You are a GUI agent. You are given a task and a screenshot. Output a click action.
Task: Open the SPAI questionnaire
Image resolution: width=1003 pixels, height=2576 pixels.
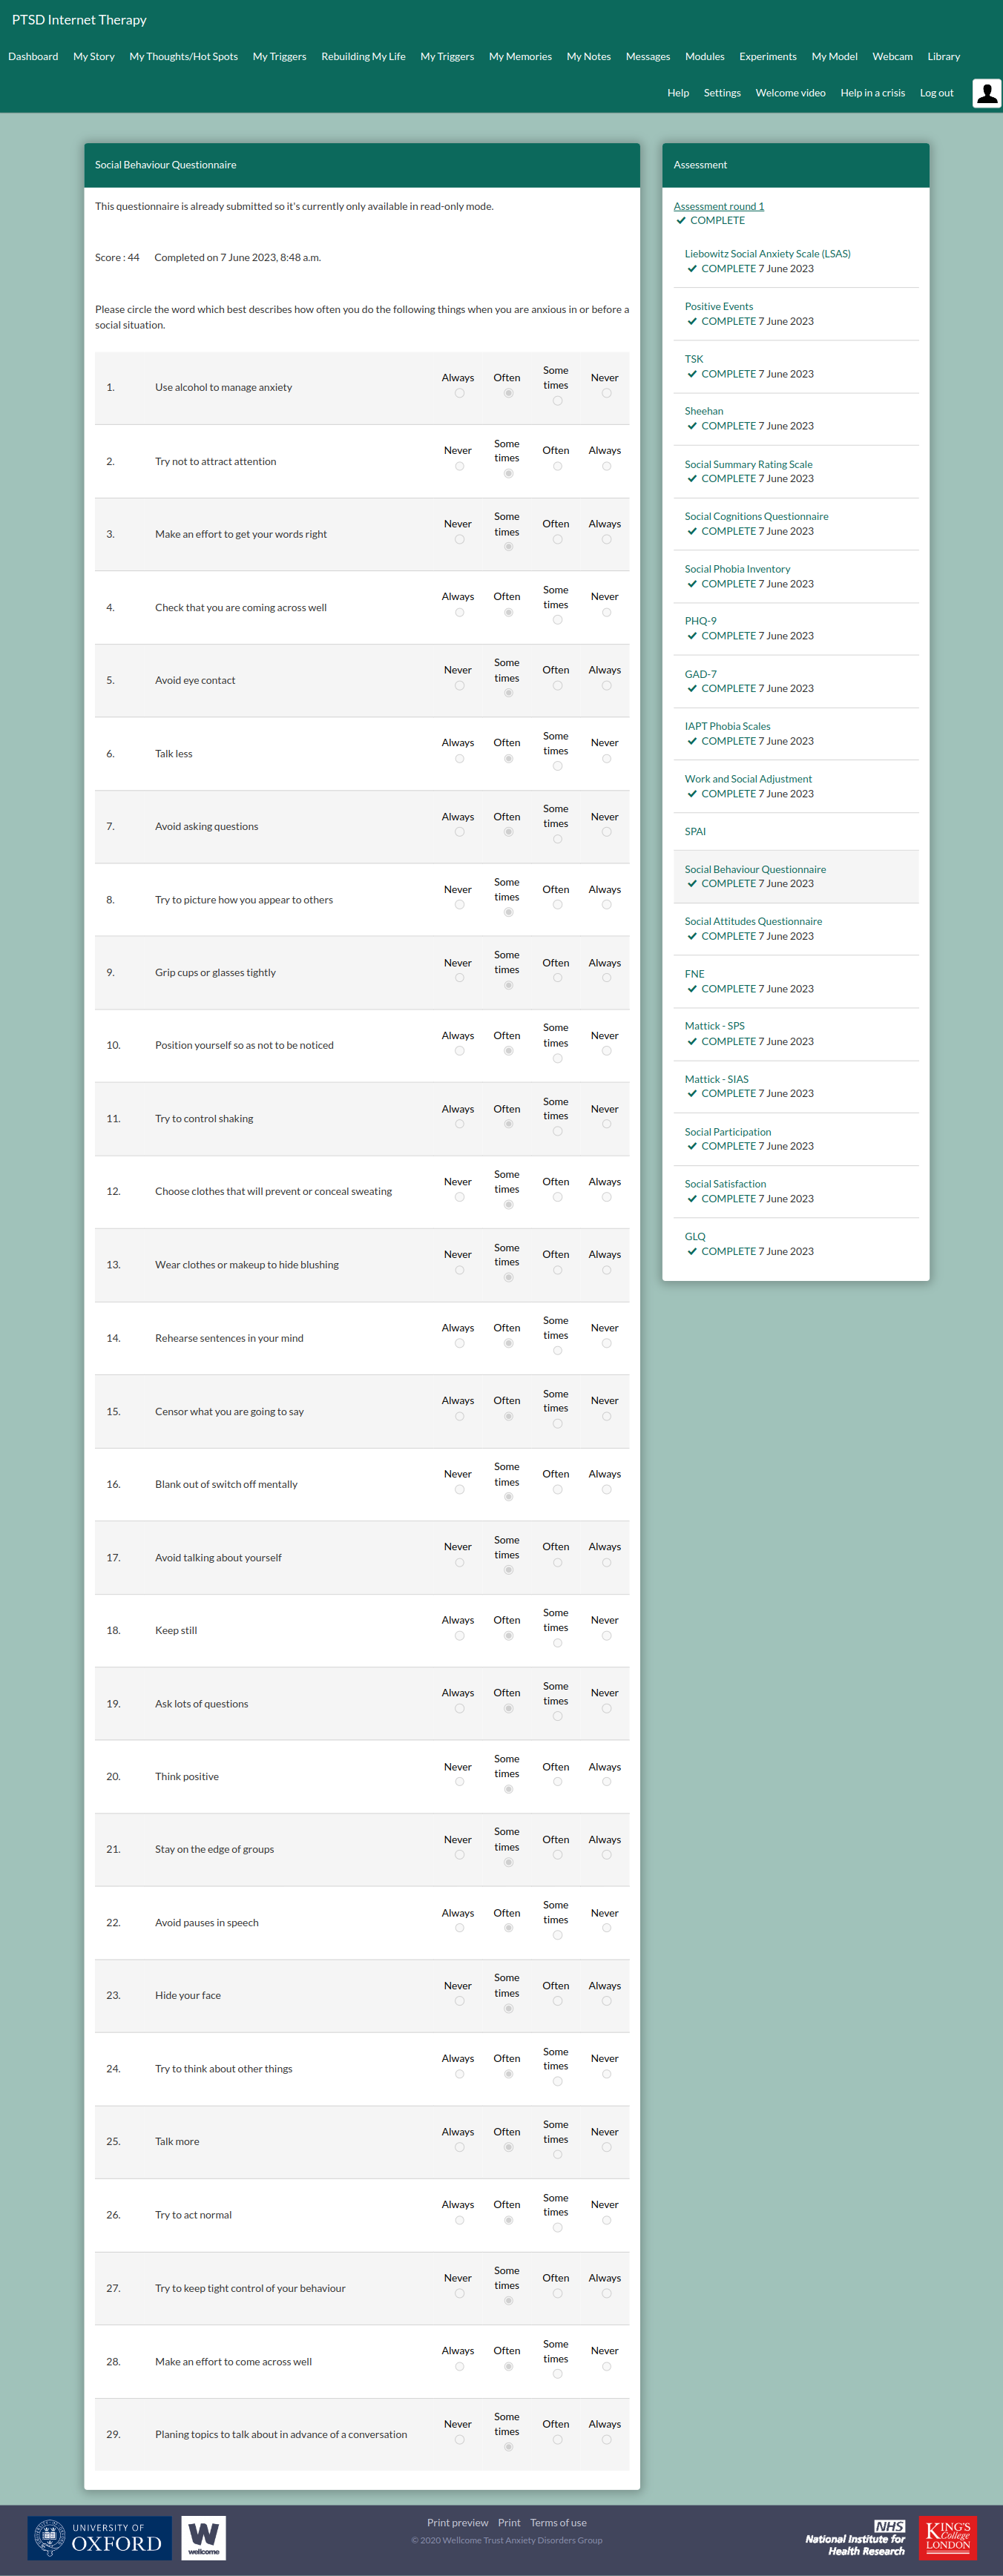pos(695,831)
